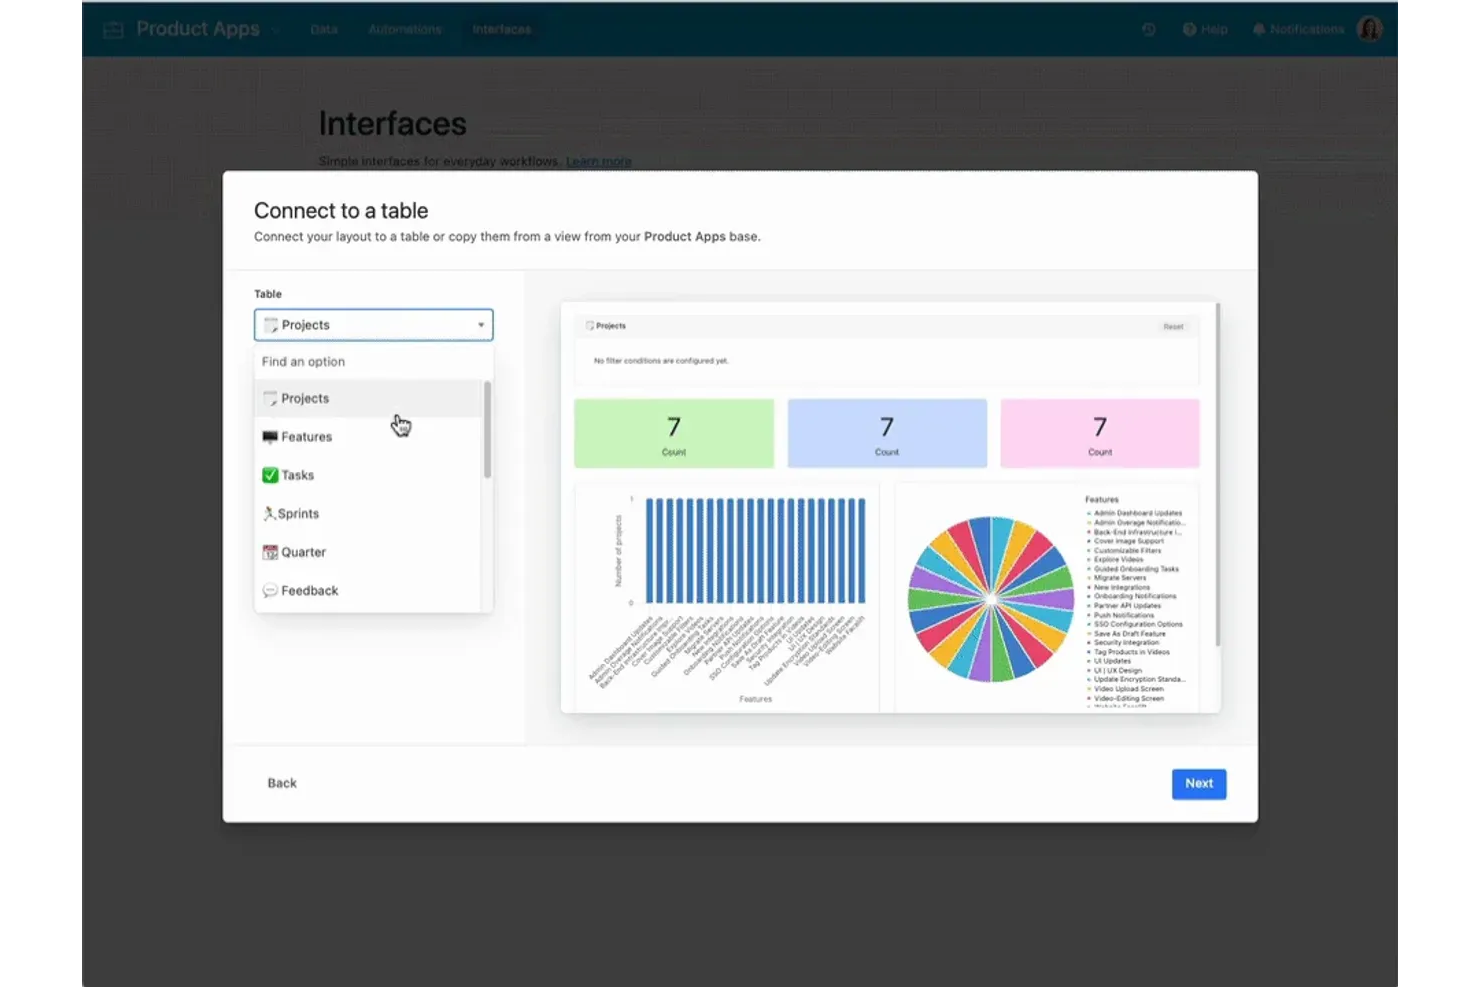
Task: Switch to the Interfaces tab
Action: pyautogui.click(x=501, y=29)
